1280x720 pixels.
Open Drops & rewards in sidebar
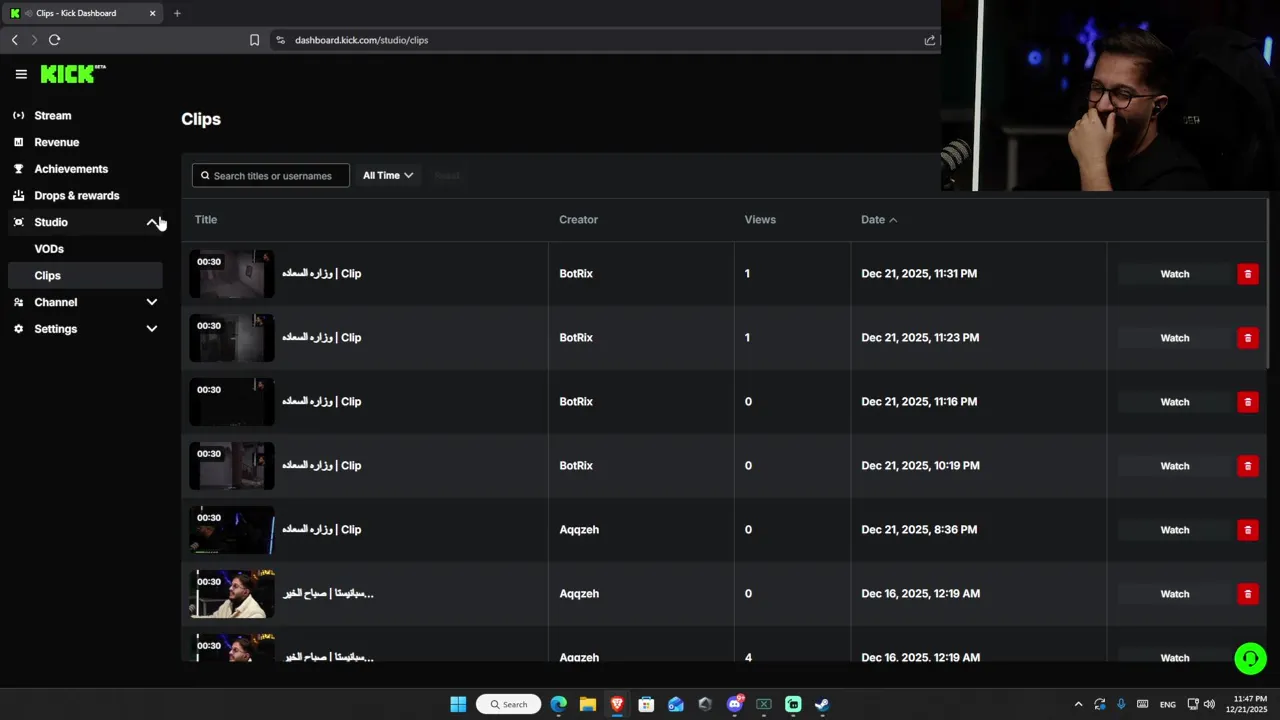[77, 196]
